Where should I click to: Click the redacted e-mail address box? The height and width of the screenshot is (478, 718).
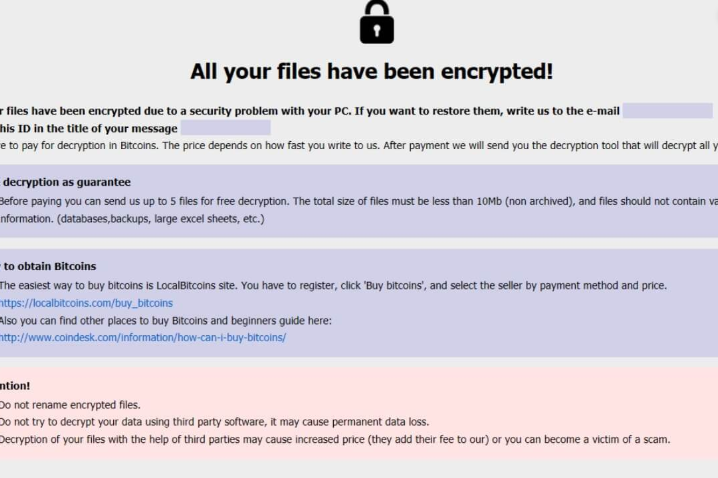pos(667,111)
